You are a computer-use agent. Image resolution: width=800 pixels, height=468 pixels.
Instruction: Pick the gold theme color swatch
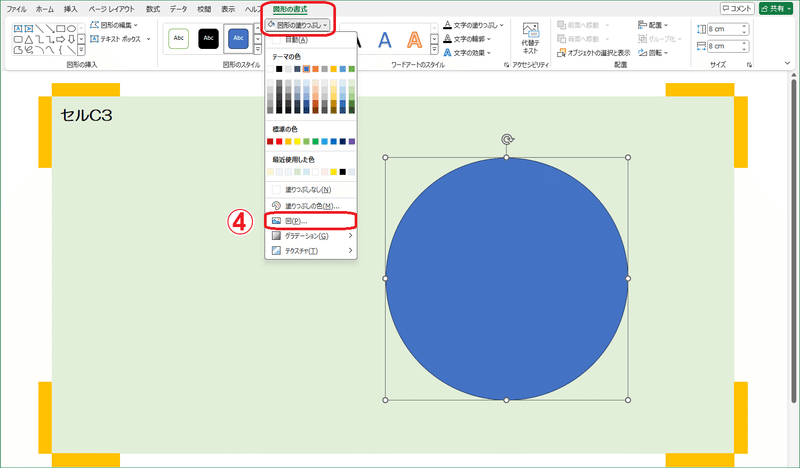click(x=334, y=69)
